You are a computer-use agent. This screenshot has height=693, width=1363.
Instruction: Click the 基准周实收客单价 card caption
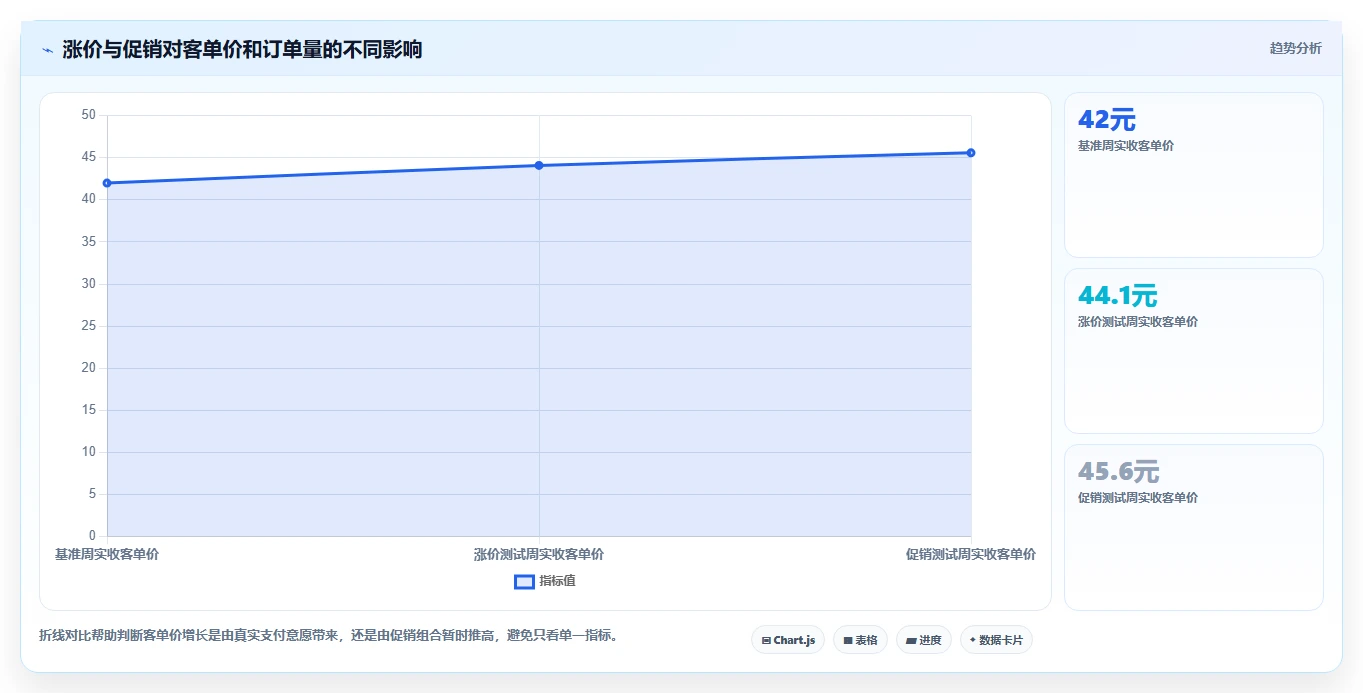[x=1126, y=146]
